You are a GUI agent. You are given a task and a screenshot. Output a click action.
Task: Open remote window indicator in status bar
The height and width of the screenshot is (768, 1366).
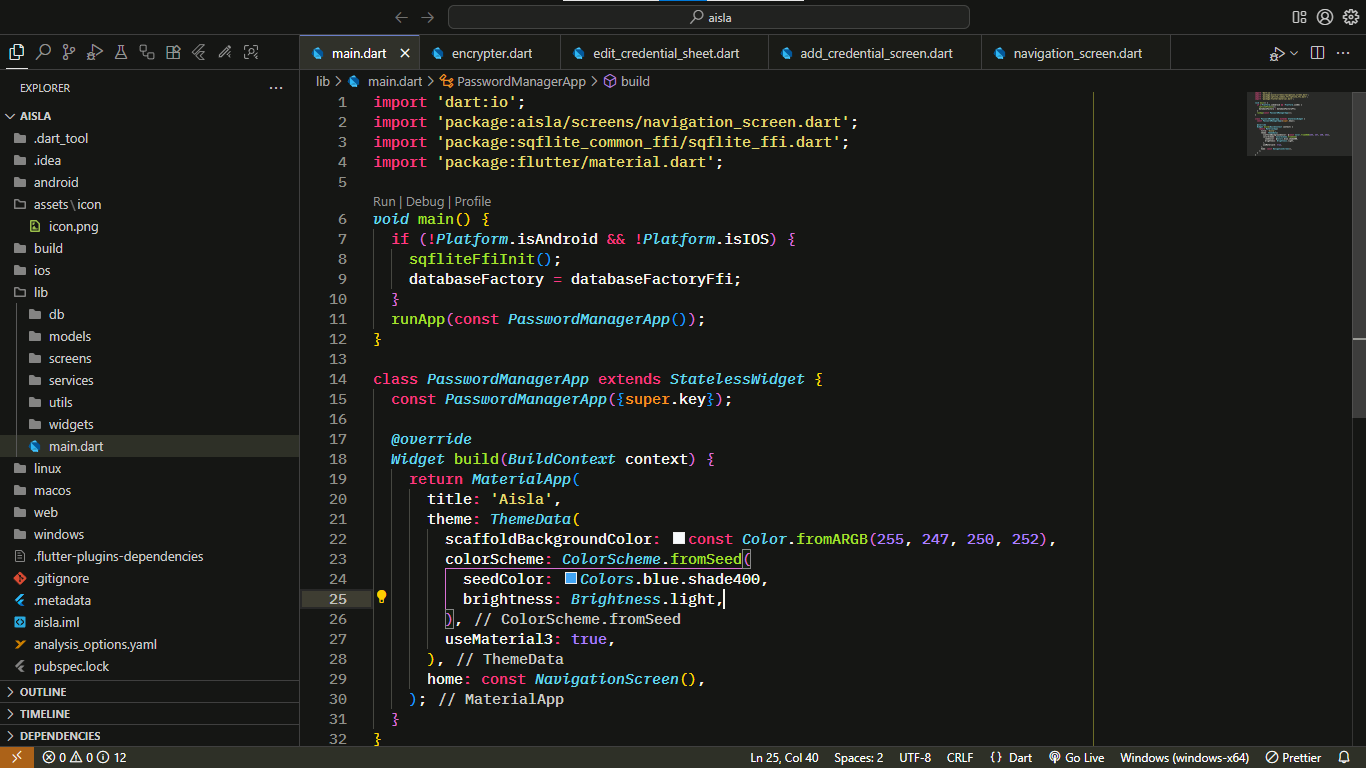(x=16, y=757)
